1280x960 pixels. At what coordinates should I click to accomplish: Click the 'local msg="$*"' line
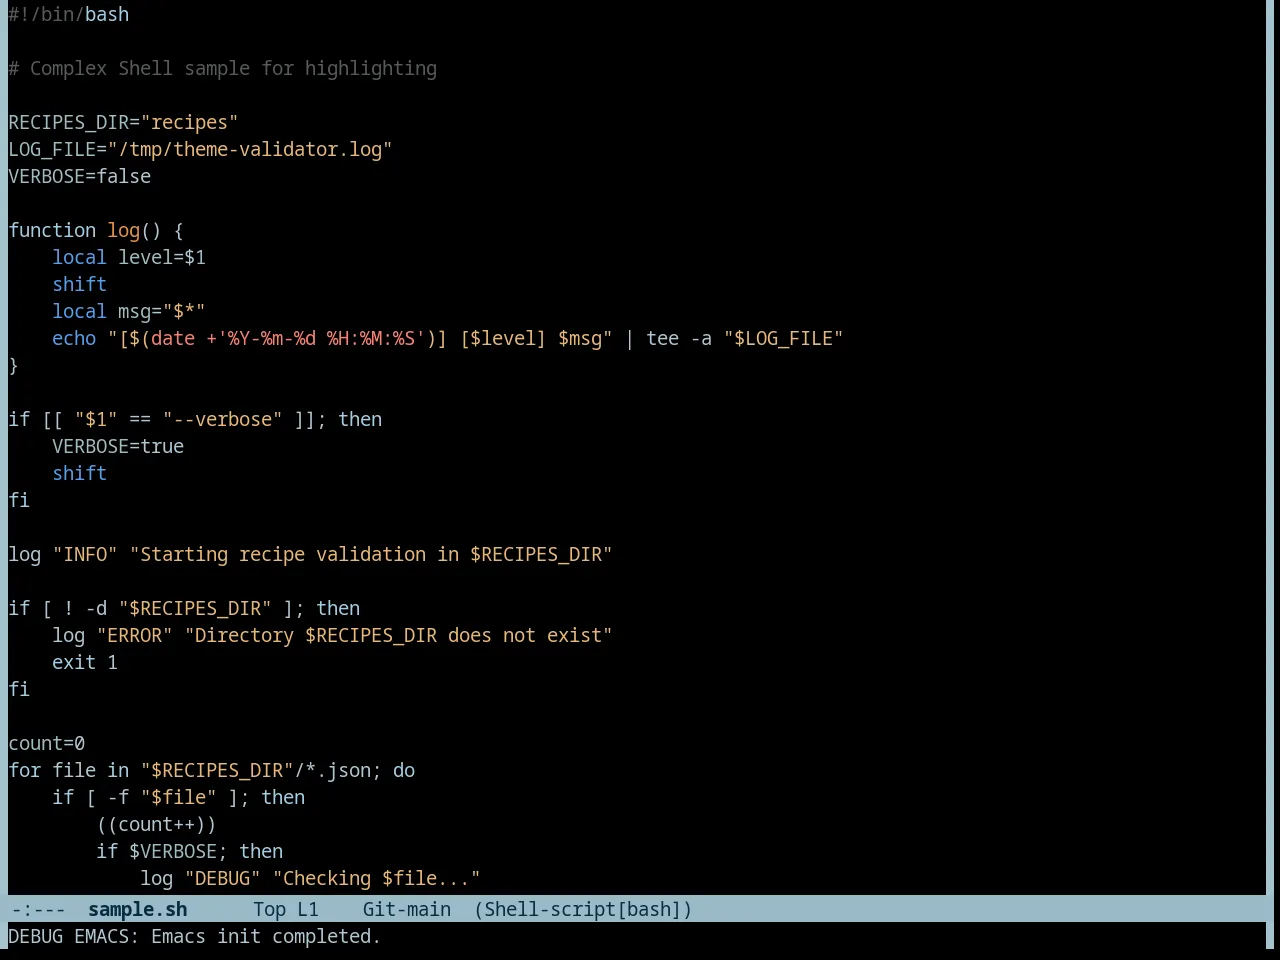[x=129, y=311]
